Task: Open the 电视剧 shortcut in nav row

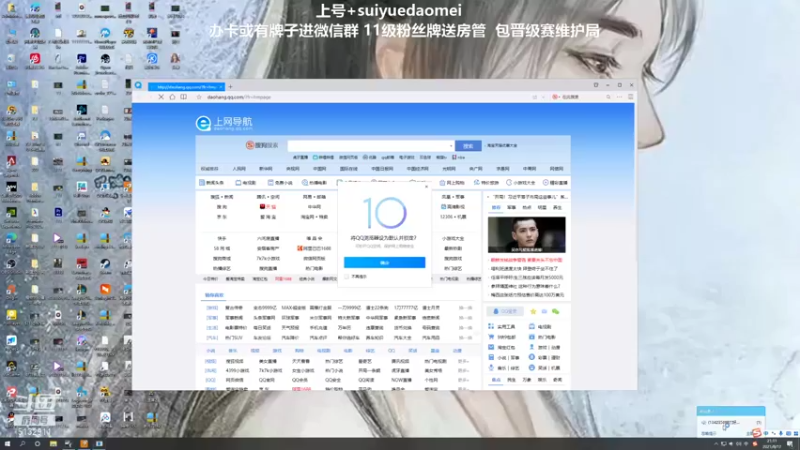Action: (x=246, y=183)
